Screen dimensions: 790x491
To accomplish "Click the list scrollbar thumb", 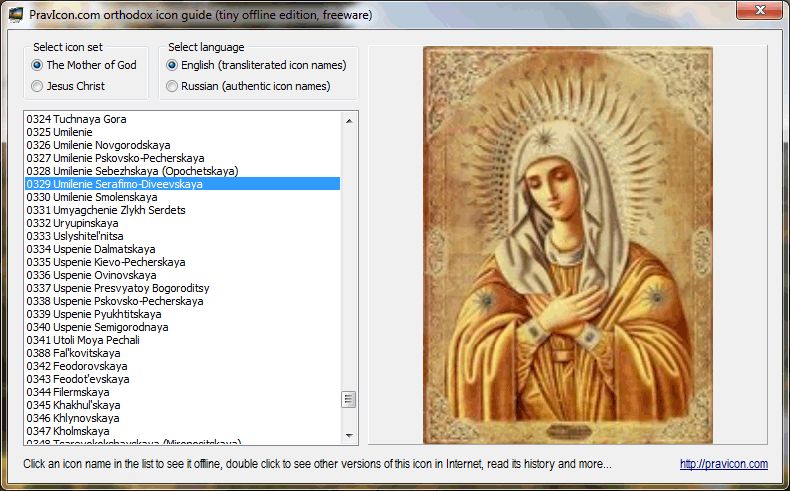I will point(349,400).
